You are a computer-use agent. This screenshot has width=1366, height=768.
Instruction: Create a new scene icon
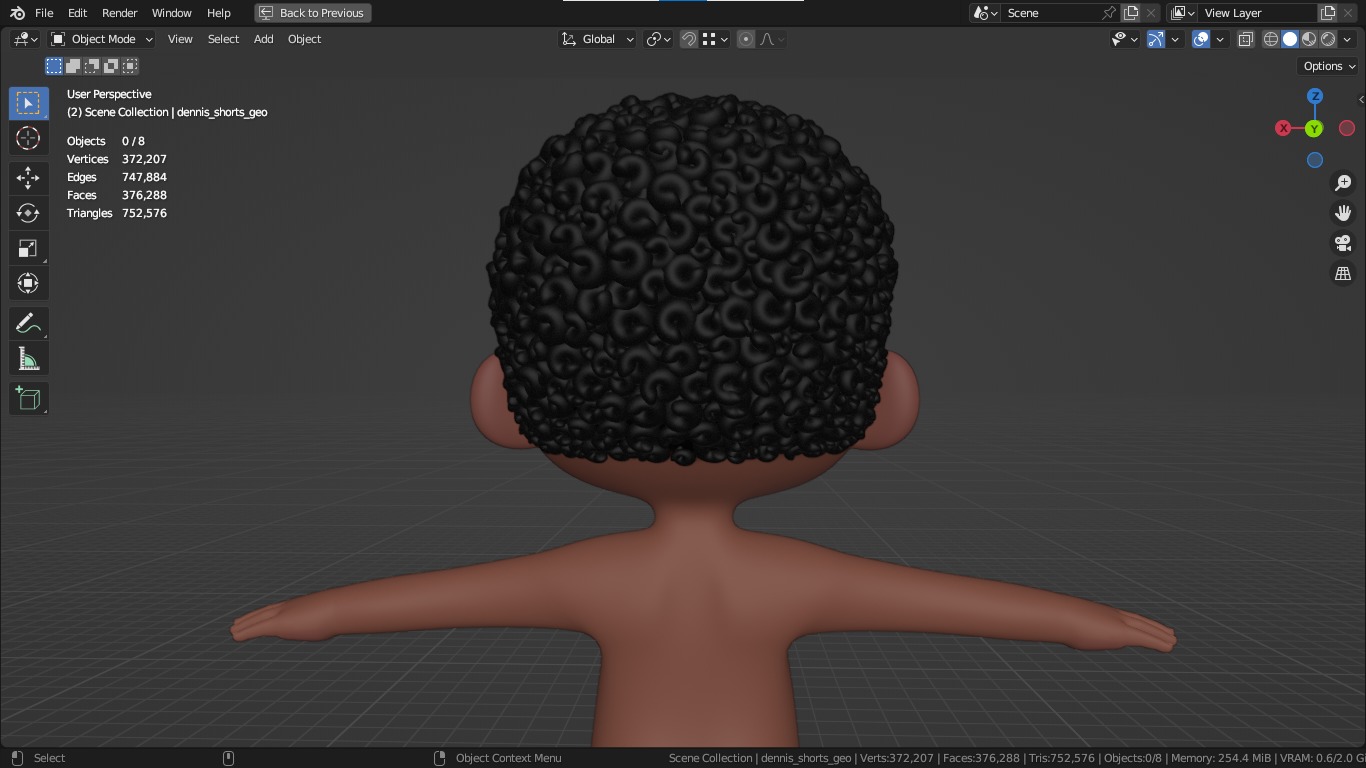click(1131, 13)
